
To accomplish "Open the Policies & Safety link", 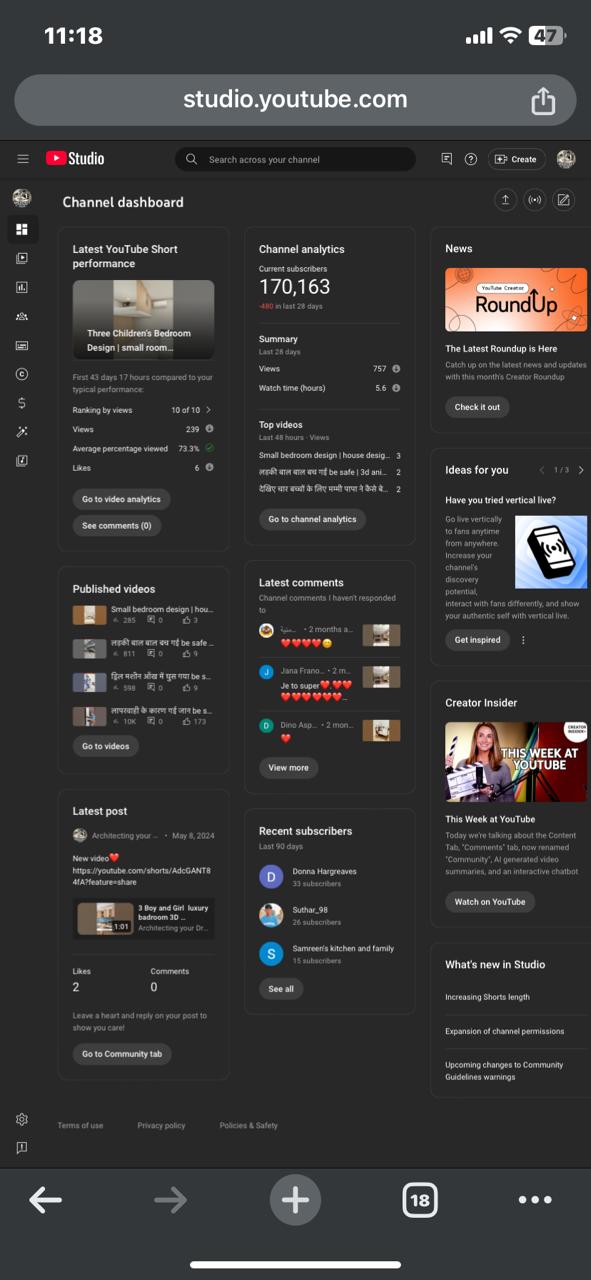I will [x=249, y=1125].
